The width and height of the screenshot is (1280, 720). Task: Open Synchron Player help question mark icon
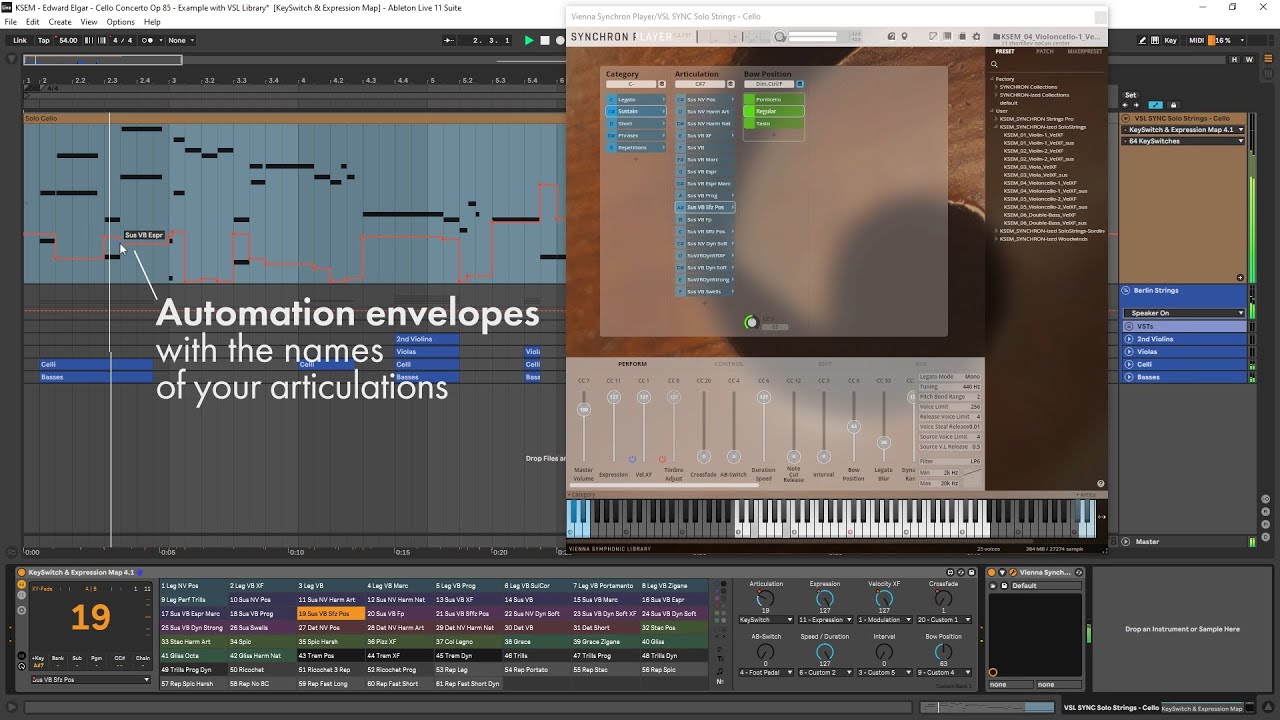click(1100, 484)
